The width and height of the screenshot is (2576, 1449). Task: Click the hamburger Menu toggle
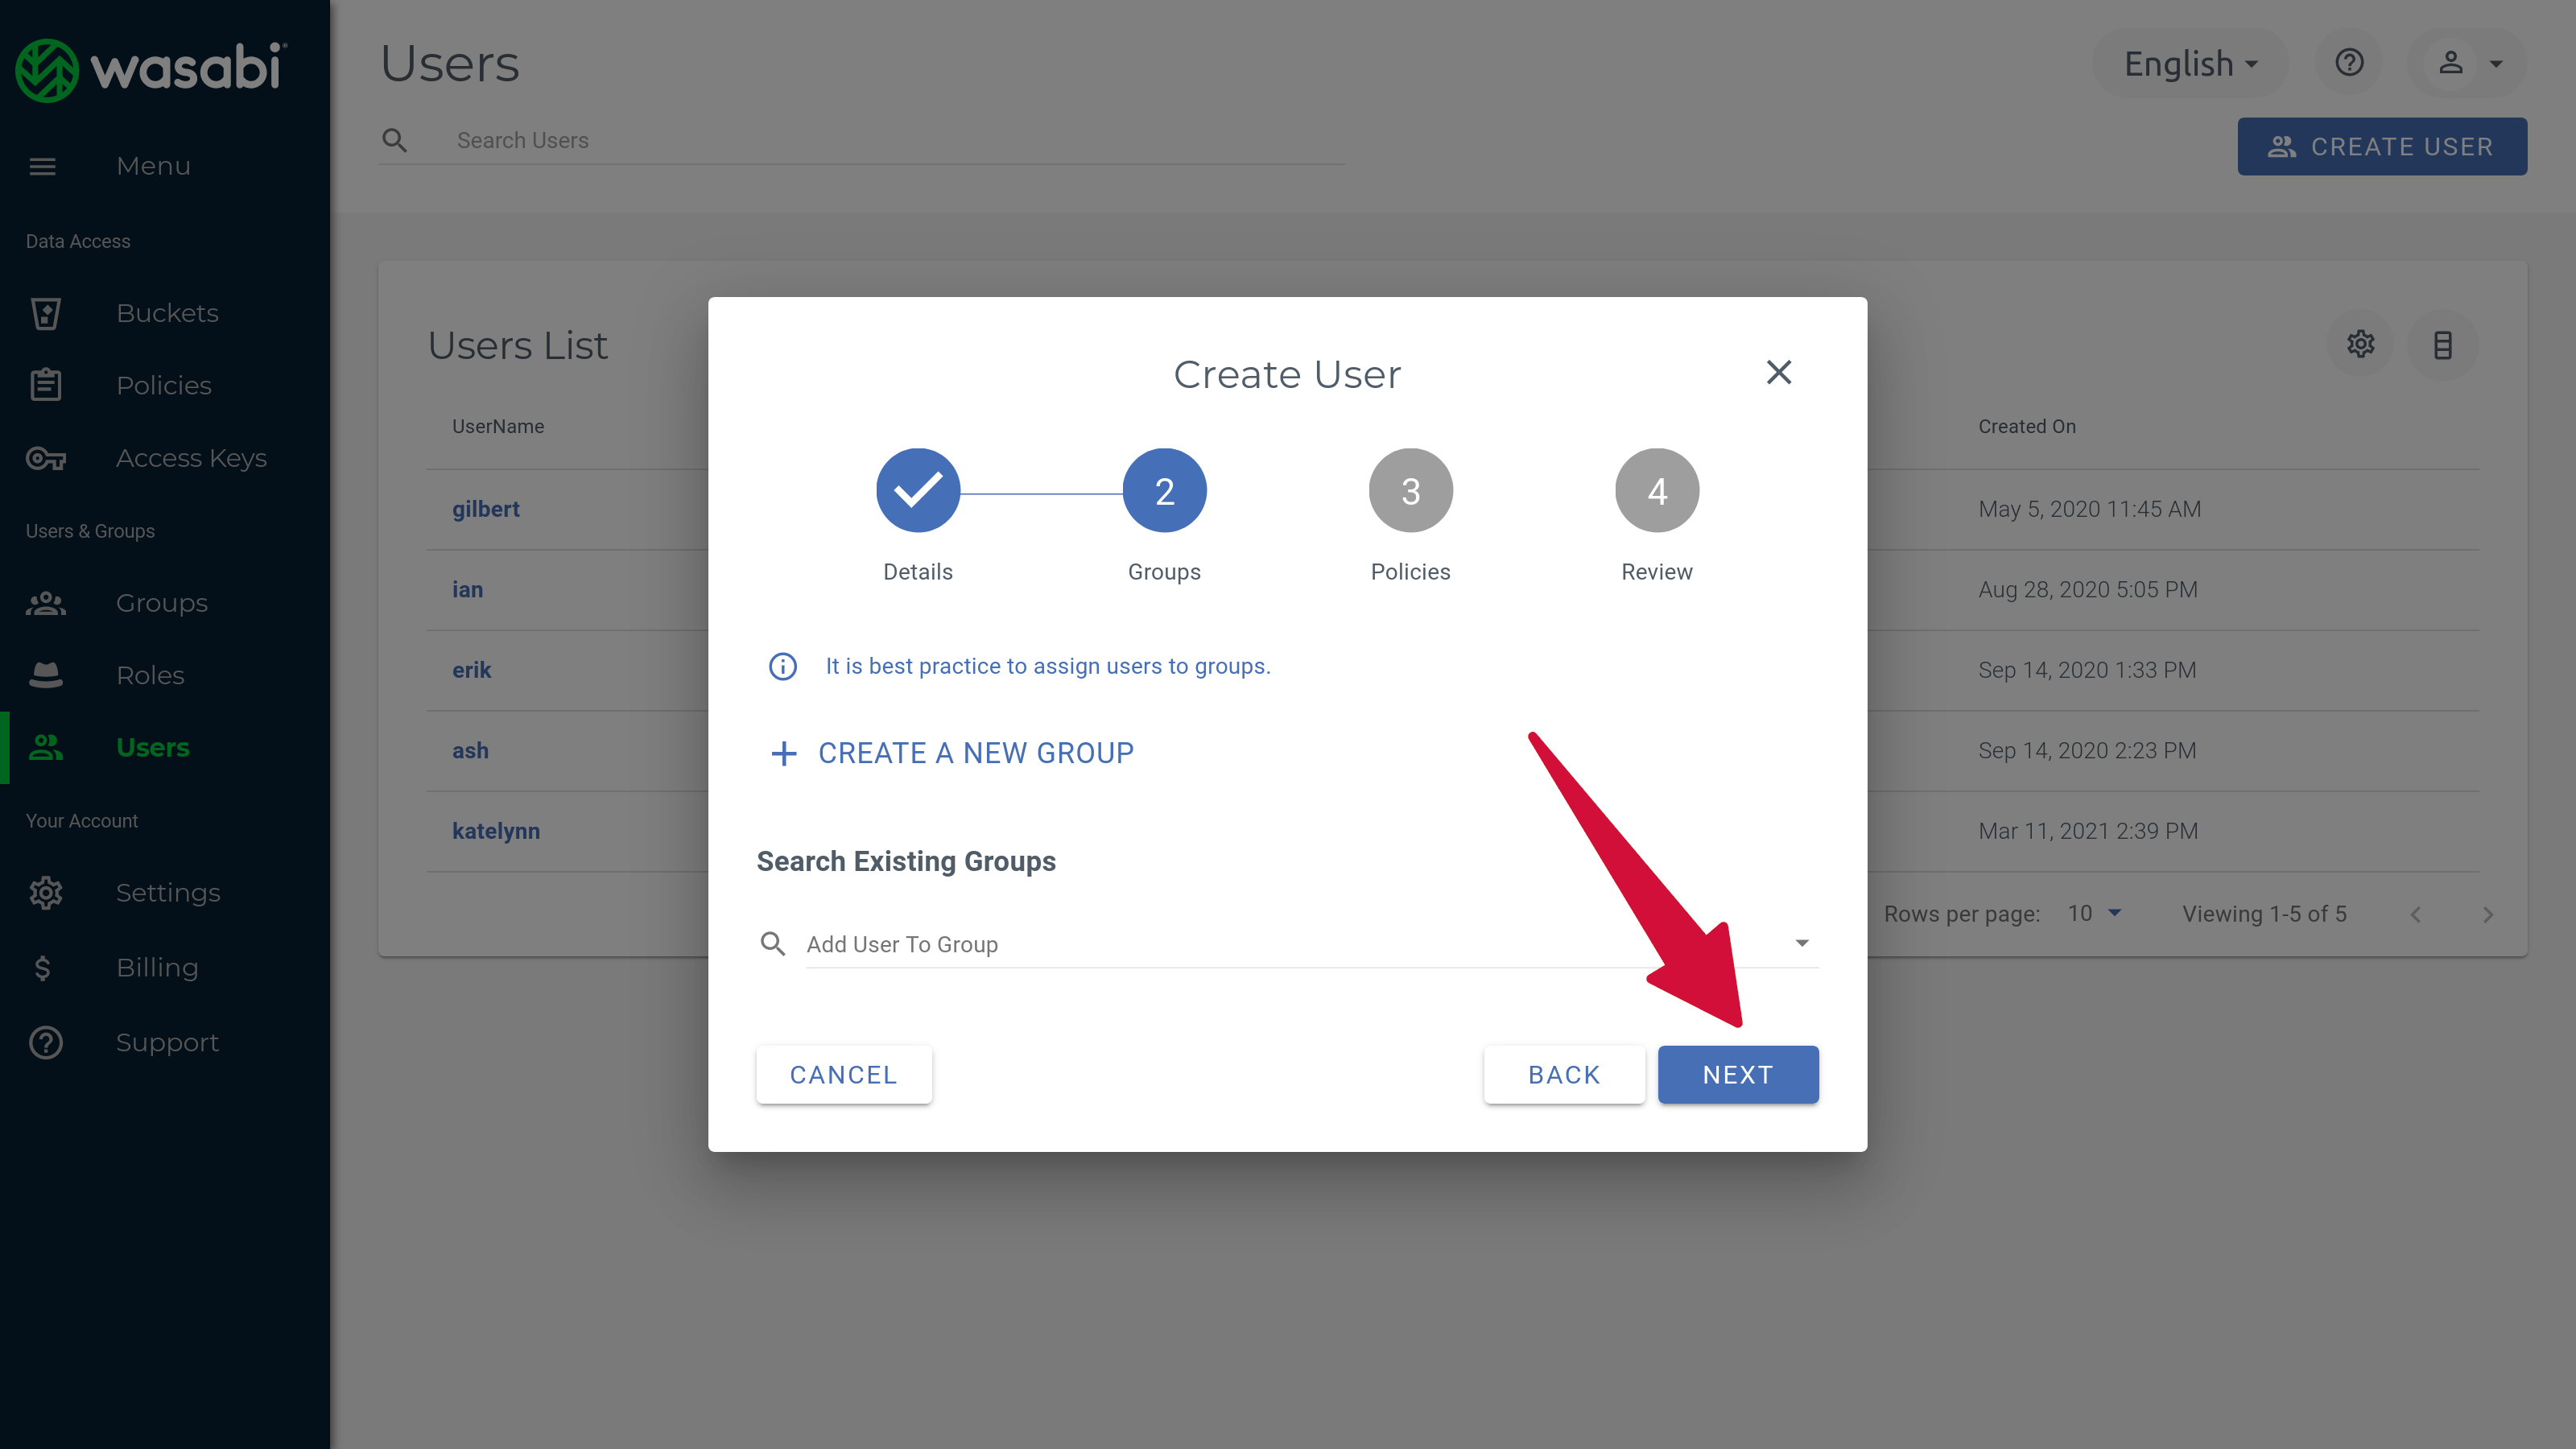pyautogui.click(x=43, y=164)
